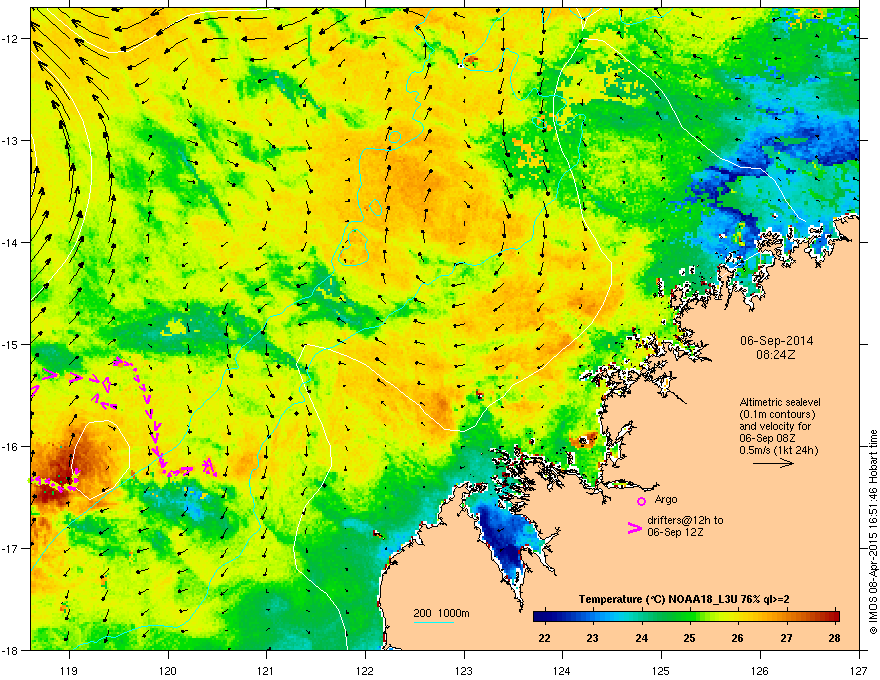
Task: Click the 'Altimetric sealevel' legend text
Action: pyautogui.click(x=780, y=402)
